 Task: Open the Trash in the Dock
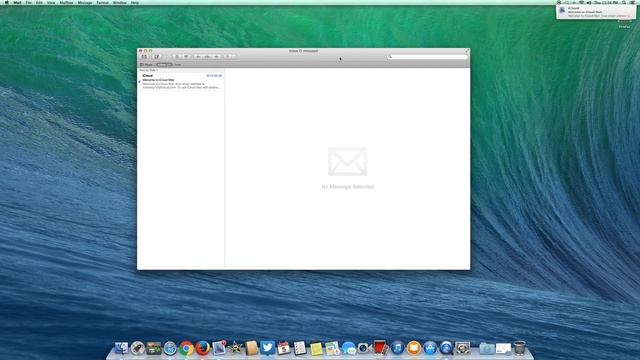[519, 348]
